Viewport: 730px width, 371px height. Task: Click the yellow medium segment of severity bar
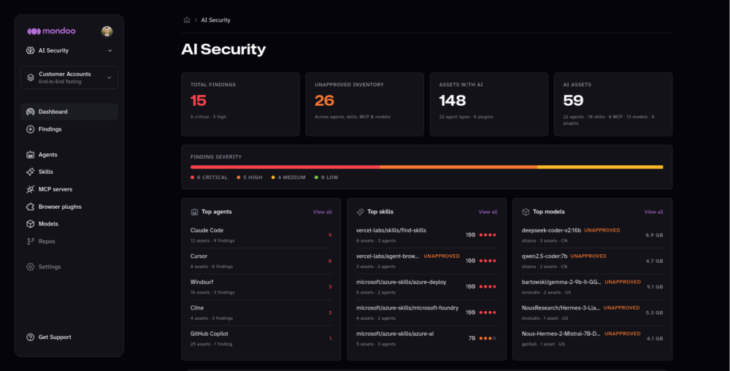click(x=600, y=167)
